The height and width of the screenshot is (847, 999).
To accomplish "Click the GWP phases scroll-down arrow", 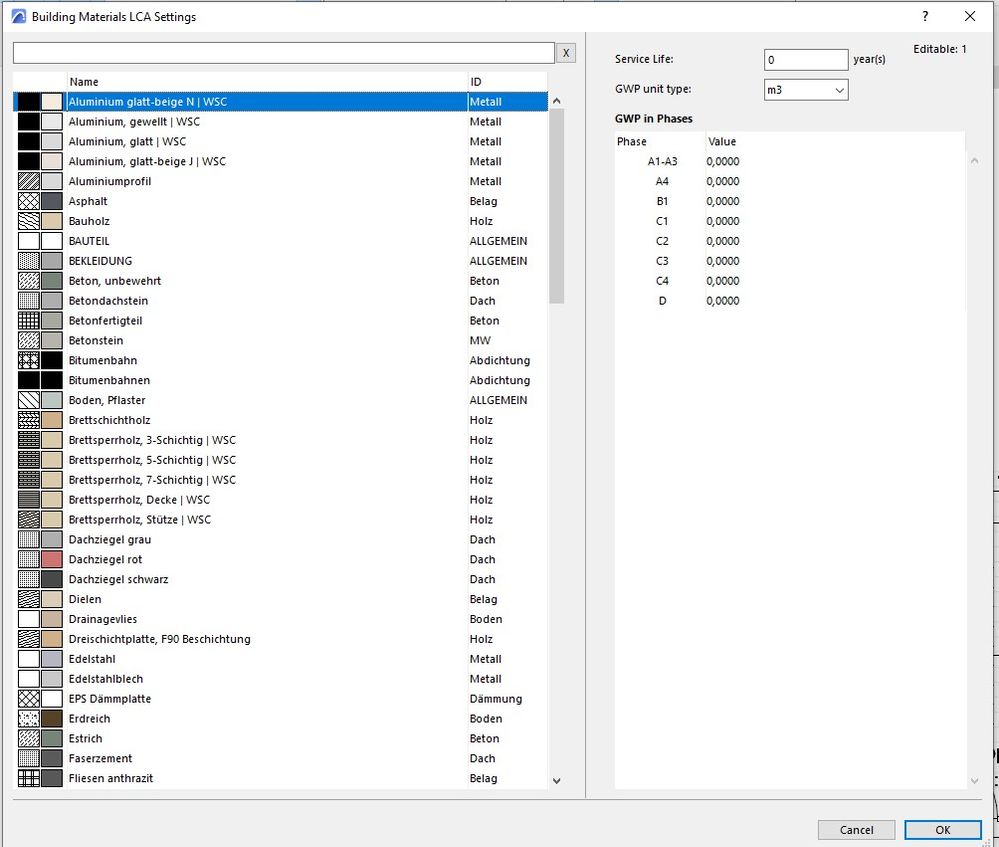I will (x=974, y=781).
